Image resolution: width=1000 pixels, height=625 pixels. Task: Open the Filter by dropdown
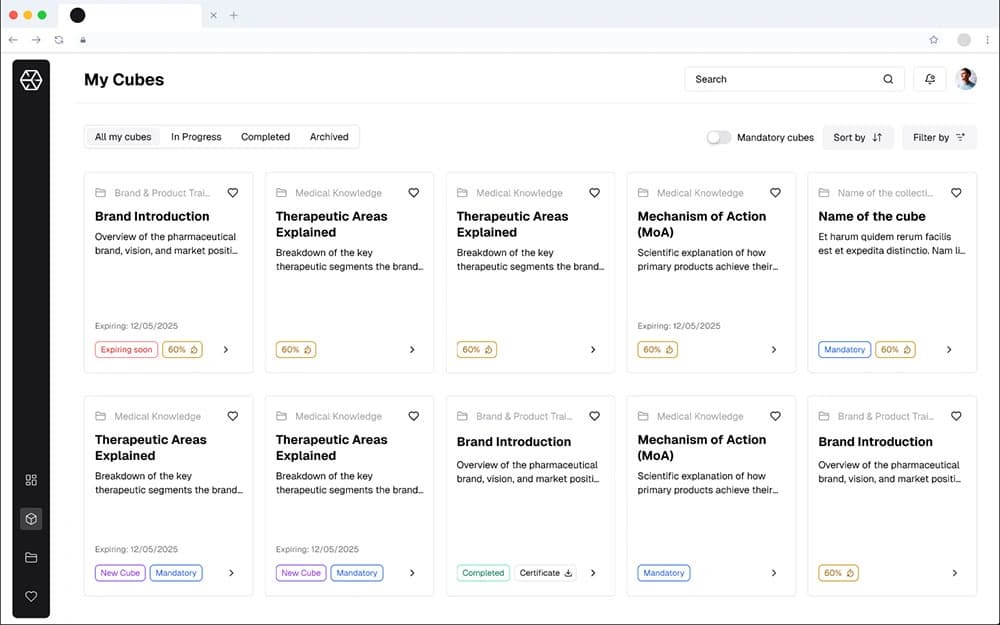coord(938,137)
